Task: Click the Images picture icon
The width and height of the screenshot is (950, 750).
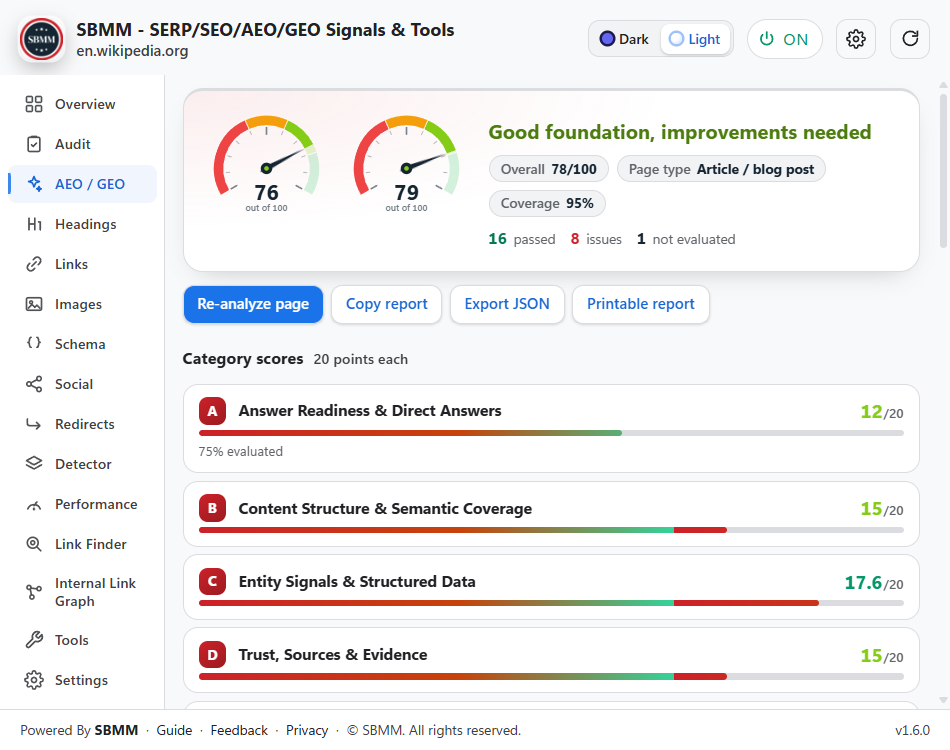Action: coord(34,304)
